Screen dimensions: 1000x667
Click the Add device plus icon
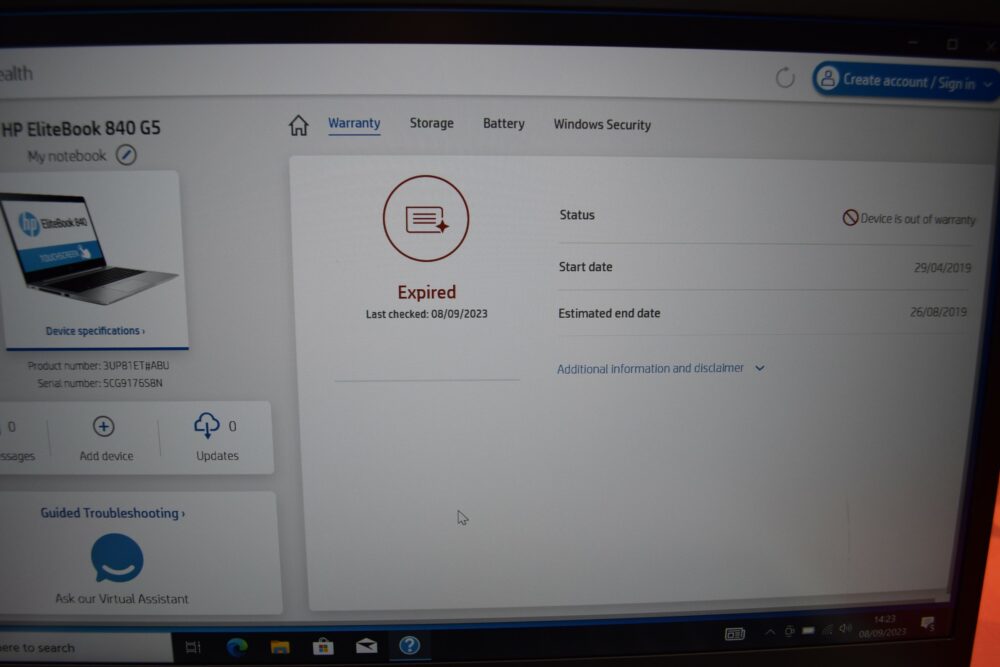point(103,426)
